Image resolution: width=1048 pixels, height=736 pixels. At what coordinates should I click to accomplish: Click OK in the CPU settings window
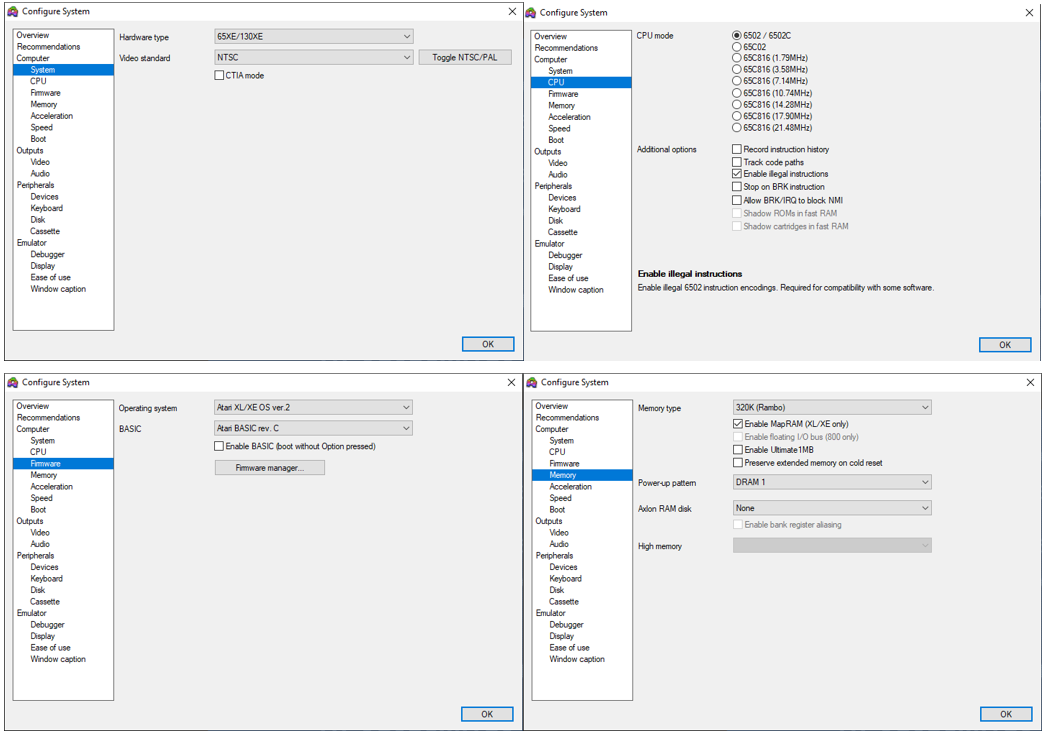pos(1005,345)
